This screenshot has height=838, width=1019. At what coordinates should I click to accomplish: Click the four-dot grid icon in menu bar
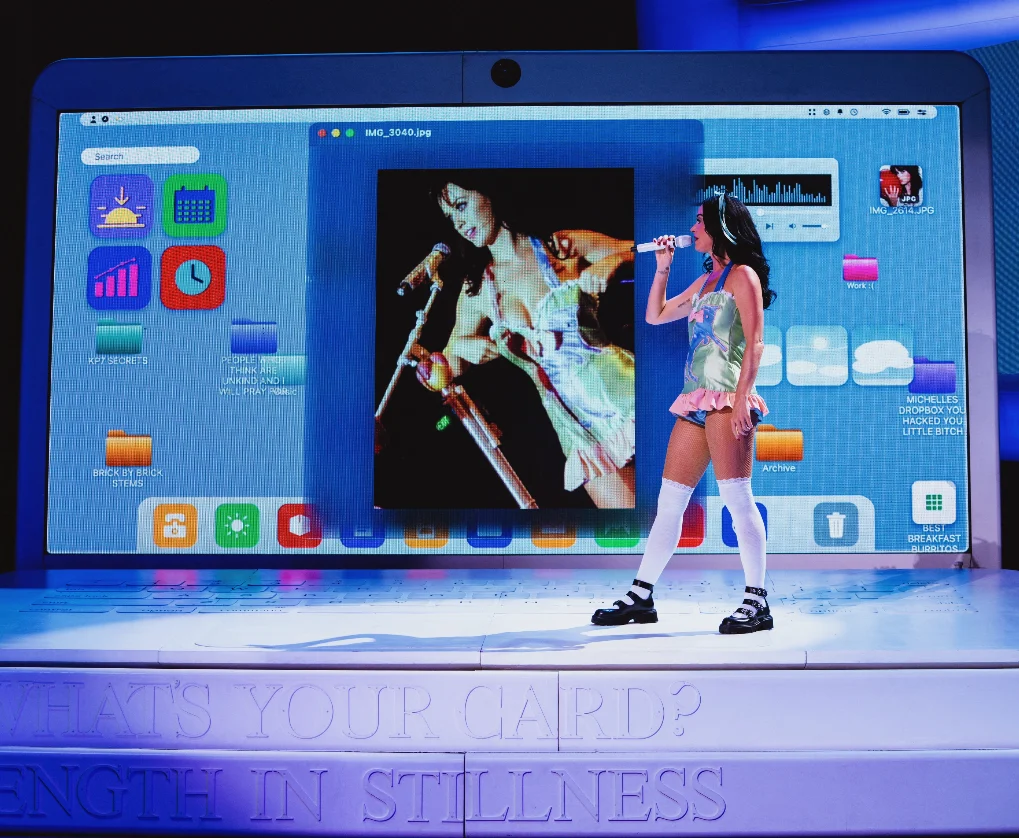(812, 112)
